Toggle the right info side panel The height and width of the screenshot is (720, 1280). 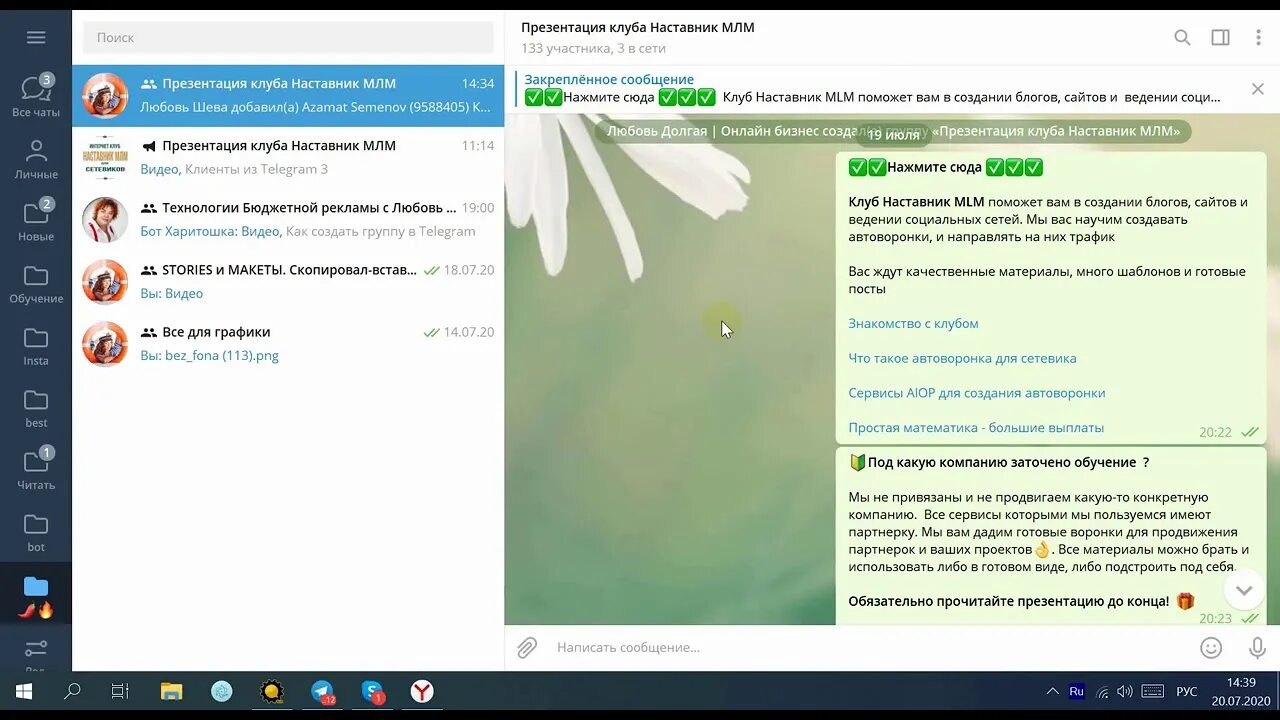pyautogui.click(x=1220, y=37)
